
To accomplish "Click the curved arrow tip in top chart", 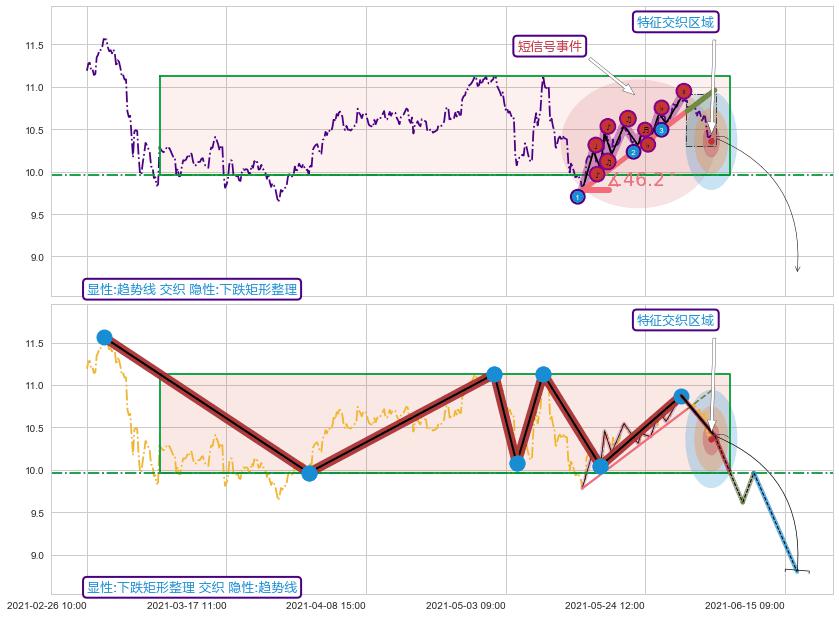I will [x=797, y=269].
